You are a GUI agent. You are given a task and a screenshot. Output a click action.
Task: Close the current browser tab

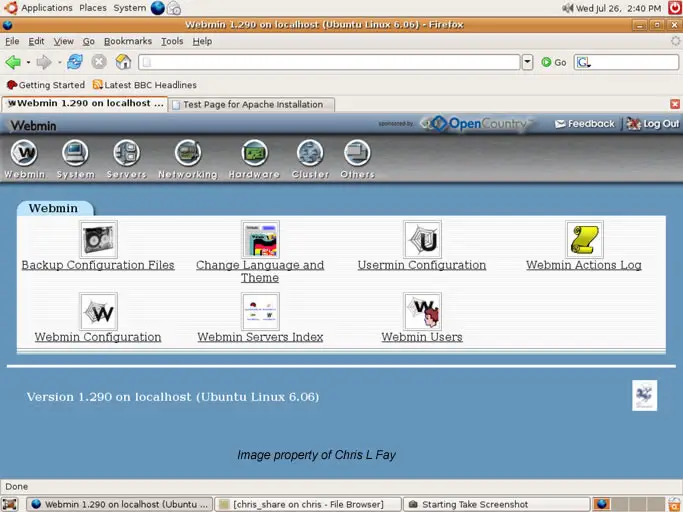point(675,104)
